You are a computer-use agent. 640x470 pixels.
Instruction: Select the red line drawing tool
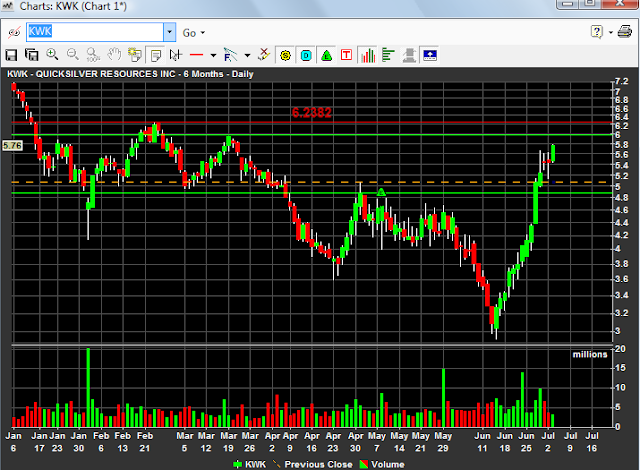coord(196,55)
